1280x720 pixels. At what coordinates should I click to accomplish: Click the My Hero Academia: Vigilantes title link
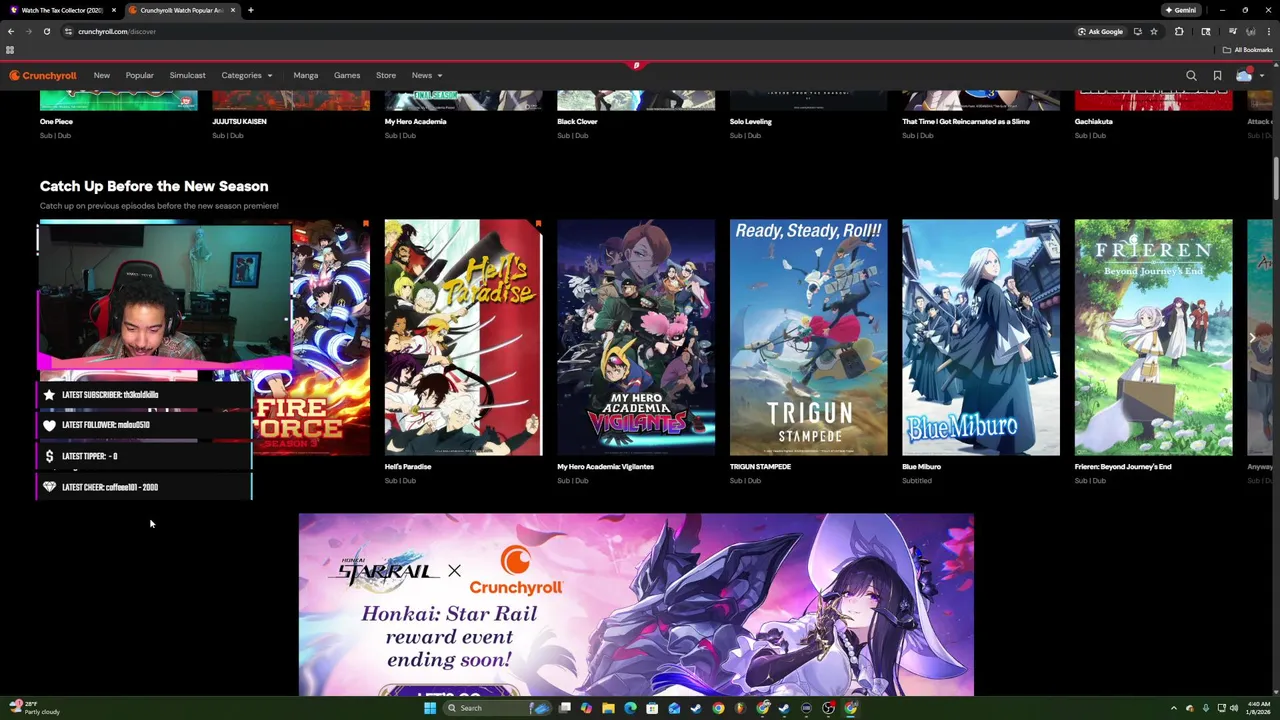tap(605, 467)
